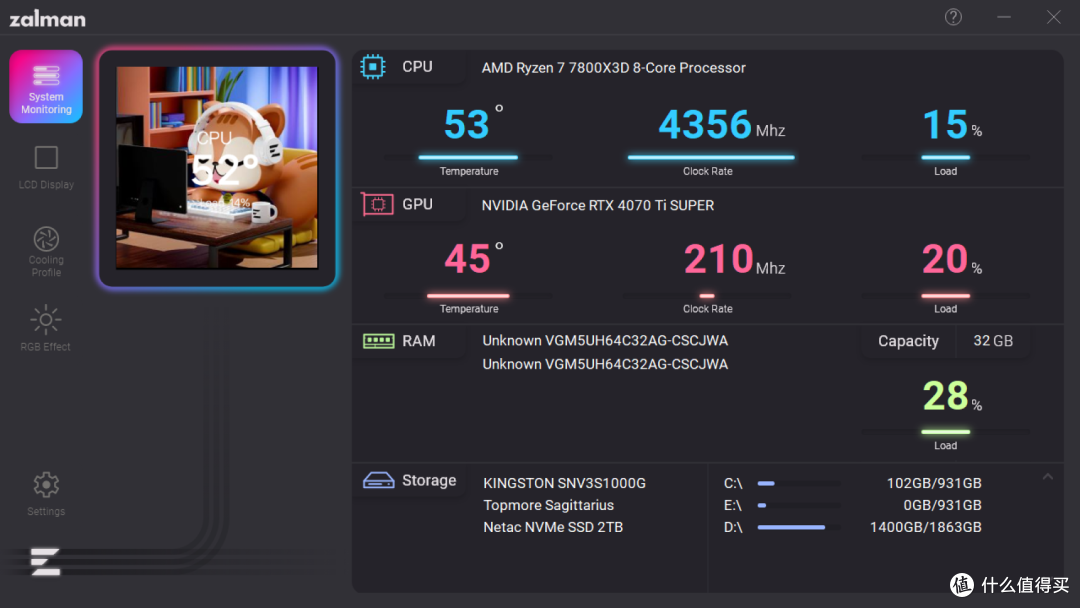
Task: Open the RGB Effect section
Action: (x=46, y=328)
